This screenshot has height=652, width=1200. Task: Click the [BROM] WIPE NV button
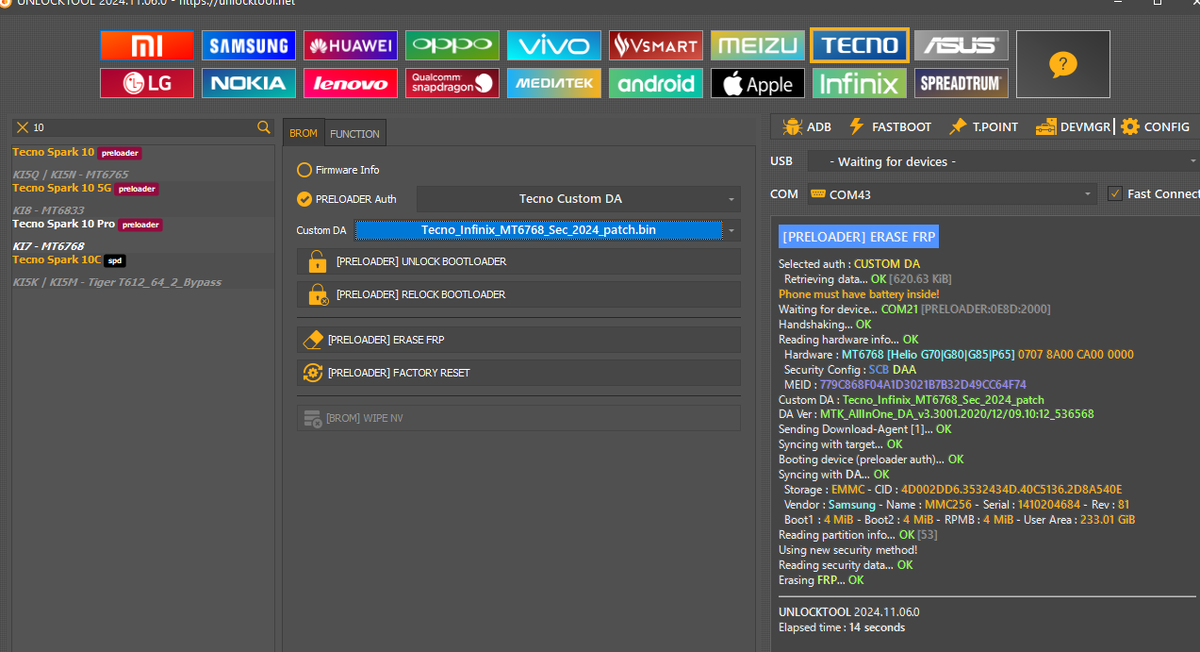coord(519,418)
